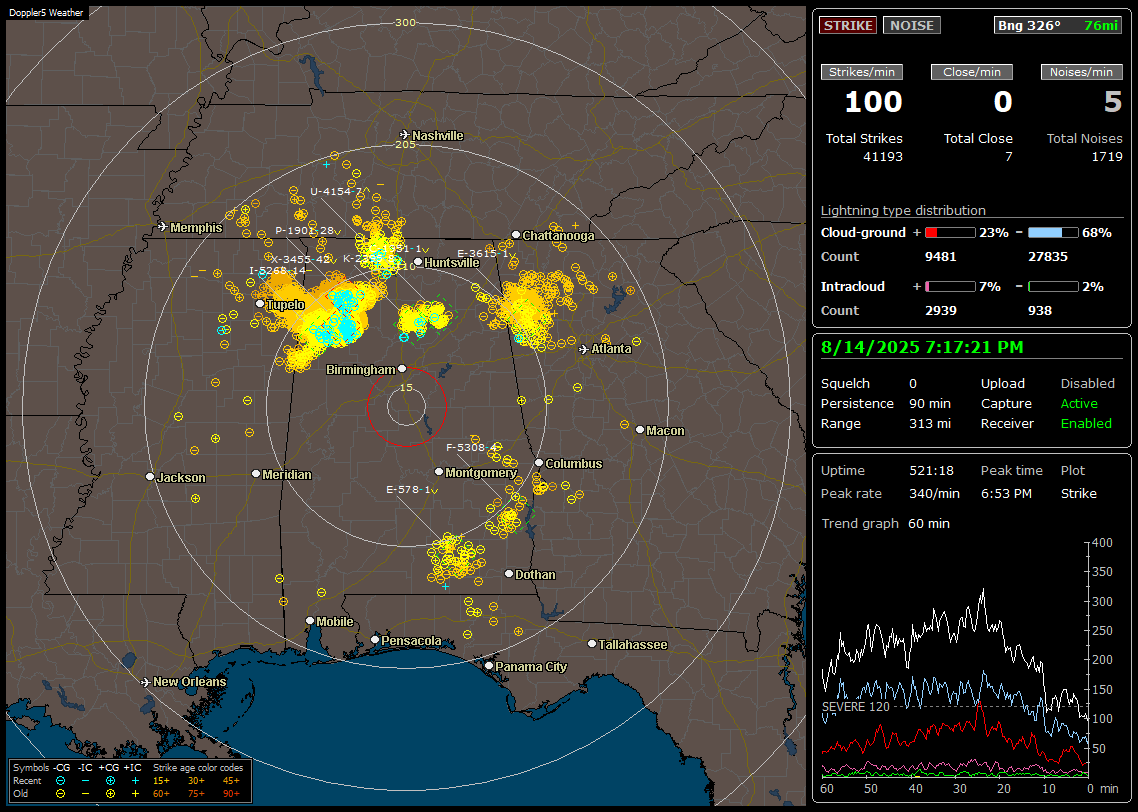1138x812 pixels.
Task: Click the storm cell label I-5268-14
Action: point(278,271)
